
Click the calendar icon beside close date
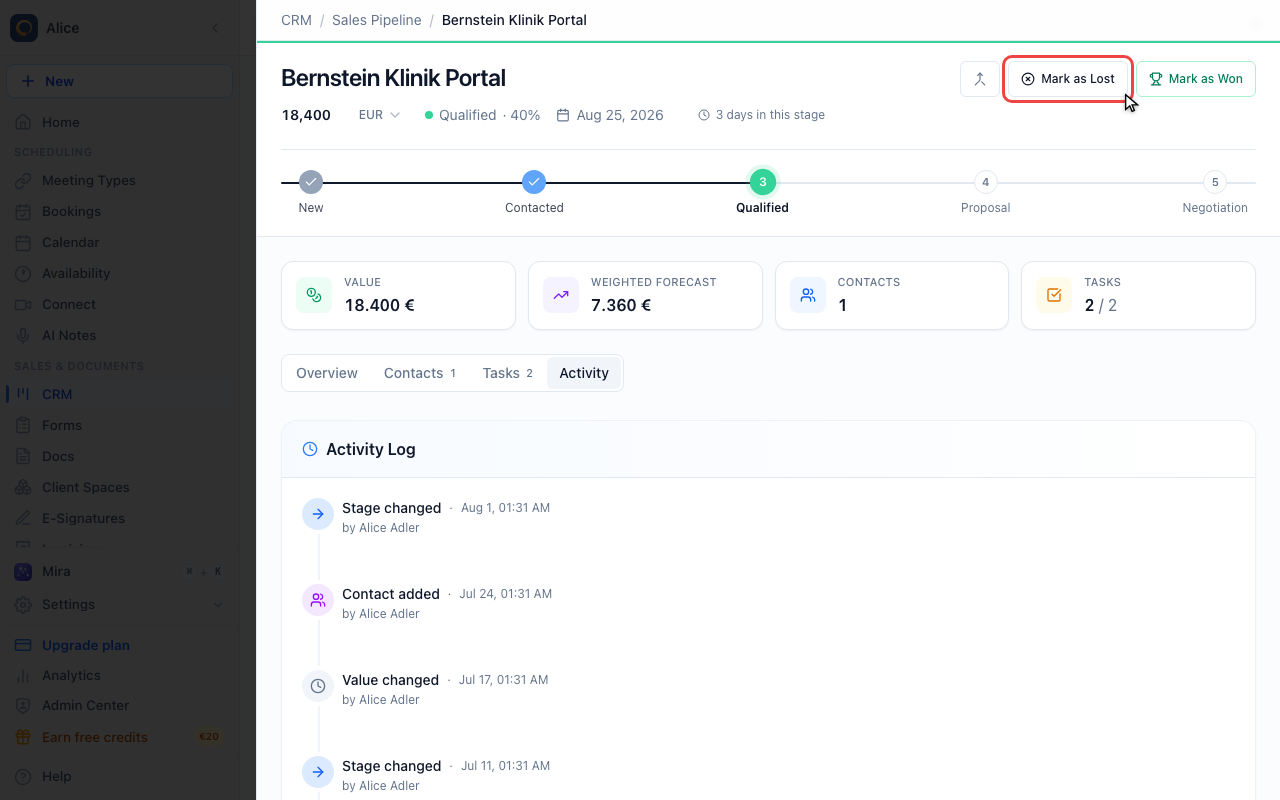[563, 115]
